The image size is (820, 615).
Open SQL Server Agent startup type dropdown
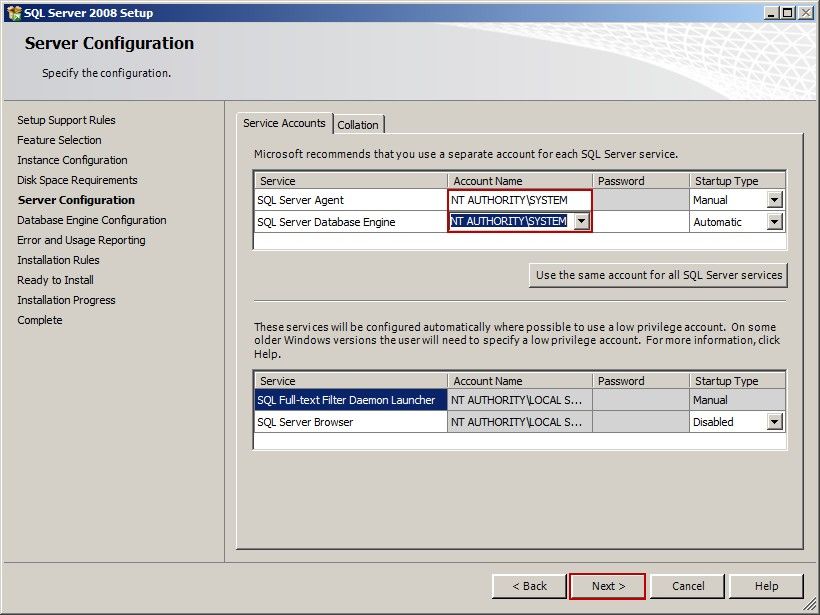pyautogui.click(x=775, y=199)
